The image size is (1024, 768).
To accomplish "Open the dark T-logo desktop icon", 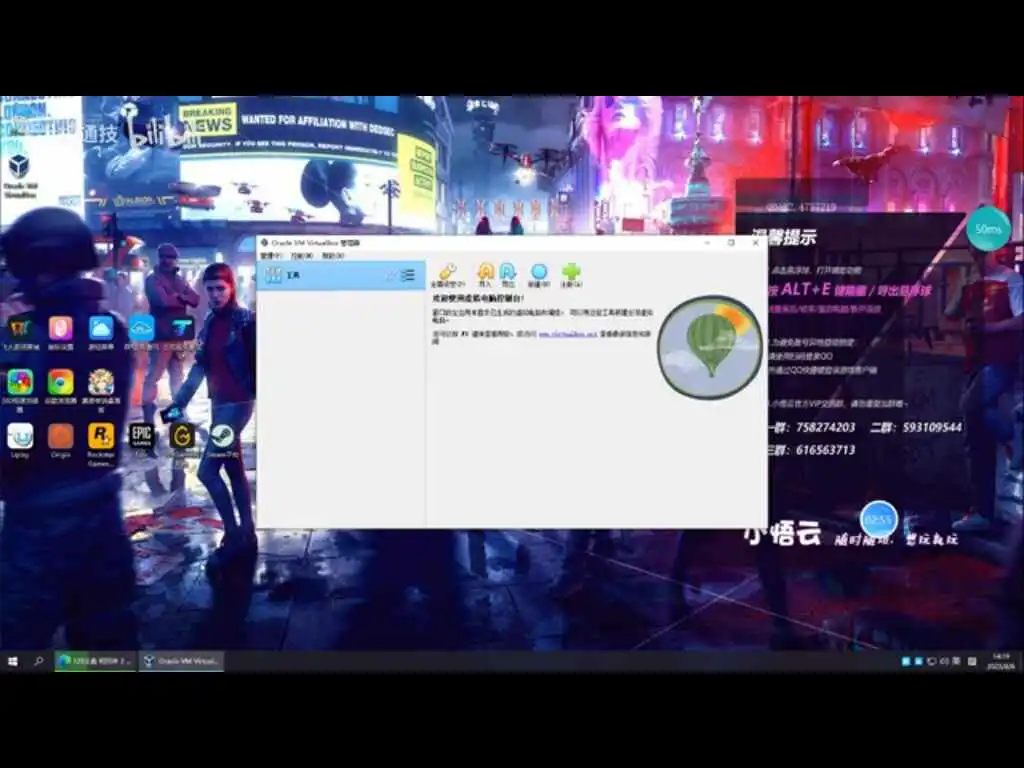I will (x=182, y=333).
